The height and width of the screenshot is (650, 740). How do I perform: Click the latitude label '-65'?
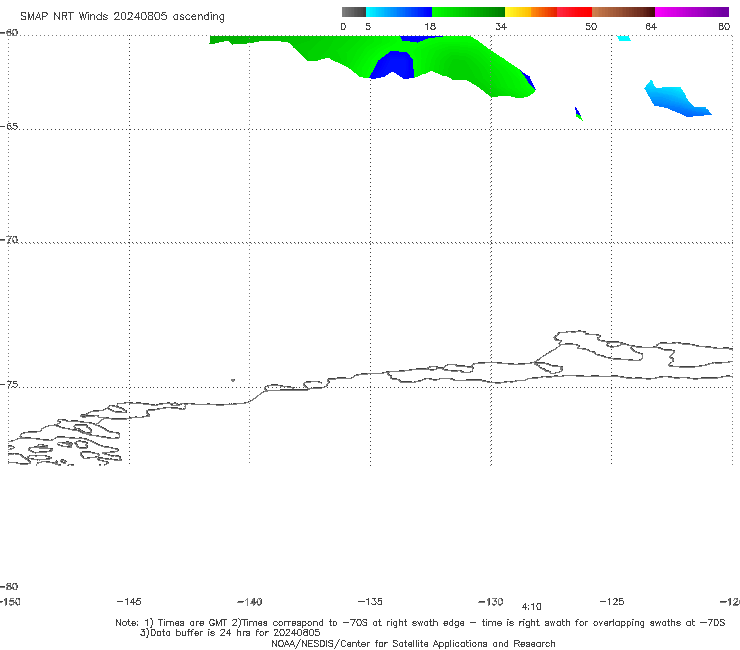coord(9,126)
